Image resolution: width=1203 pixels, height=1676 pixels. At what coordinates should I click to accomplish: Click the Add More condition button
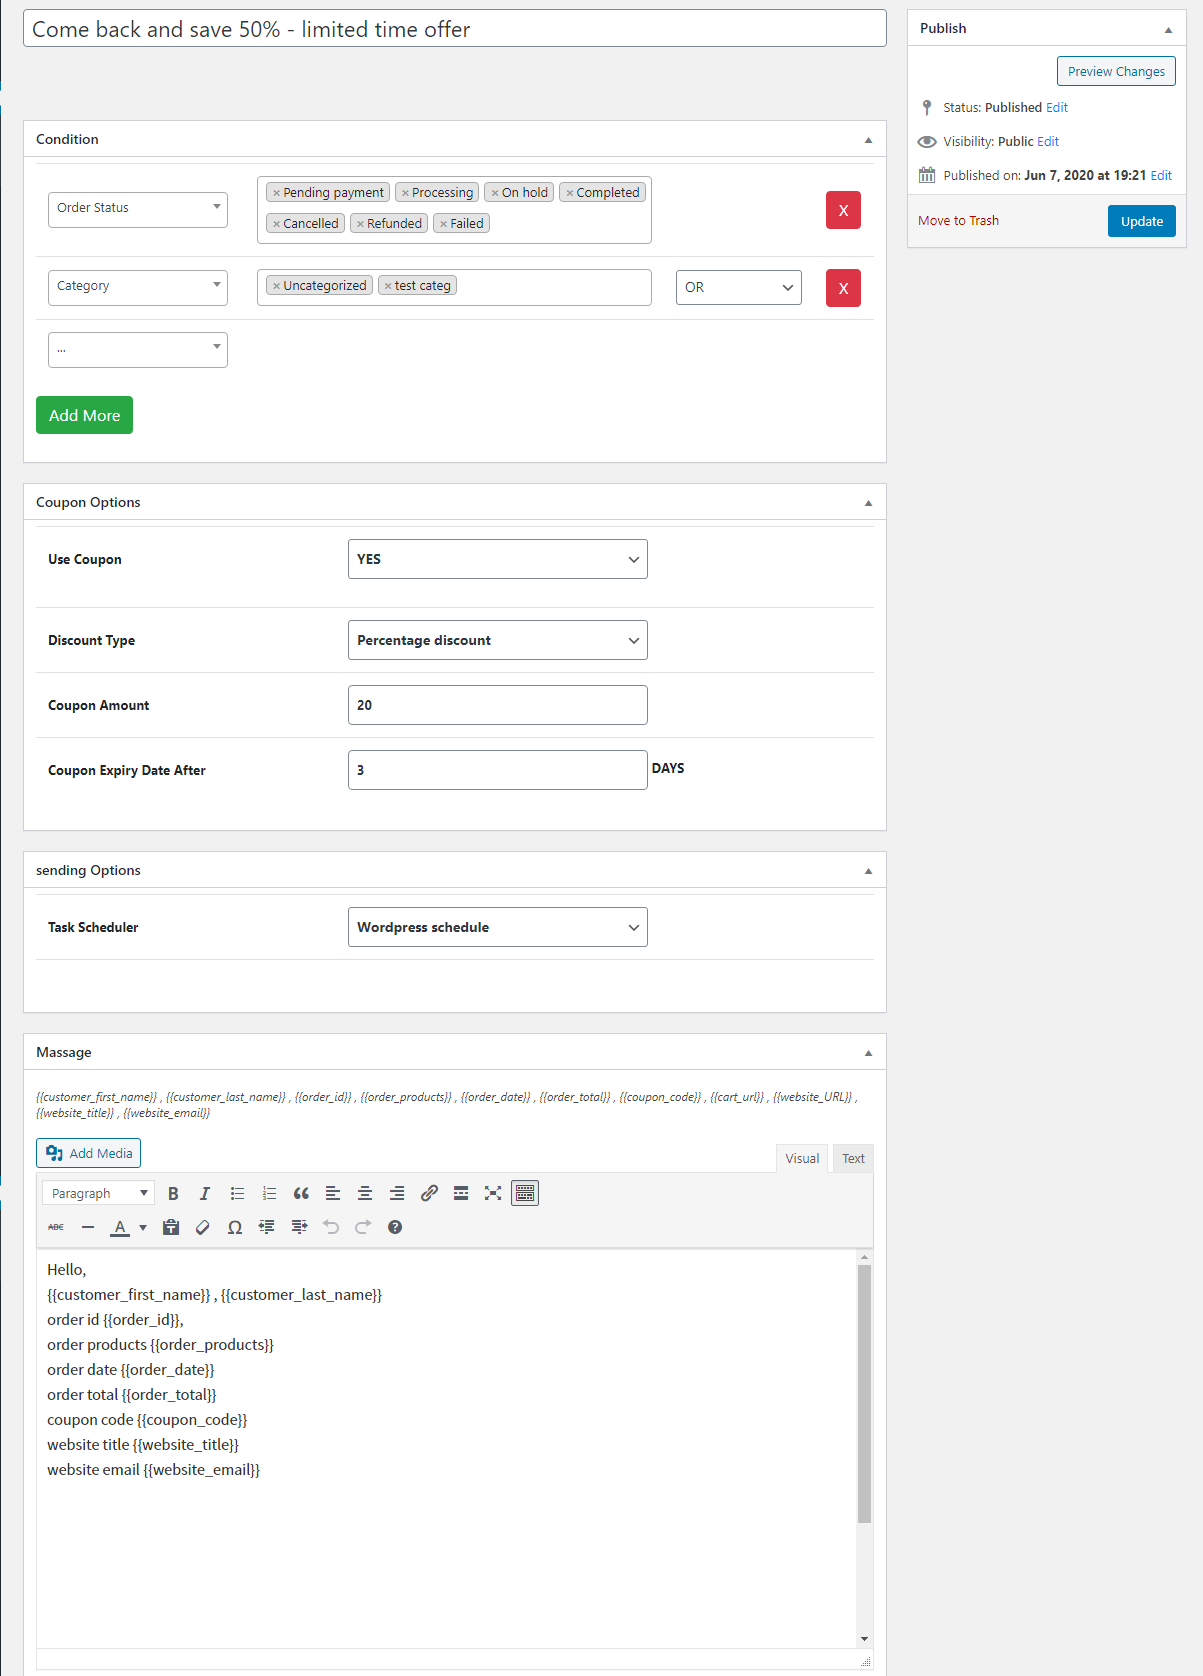tap(84, 415)
